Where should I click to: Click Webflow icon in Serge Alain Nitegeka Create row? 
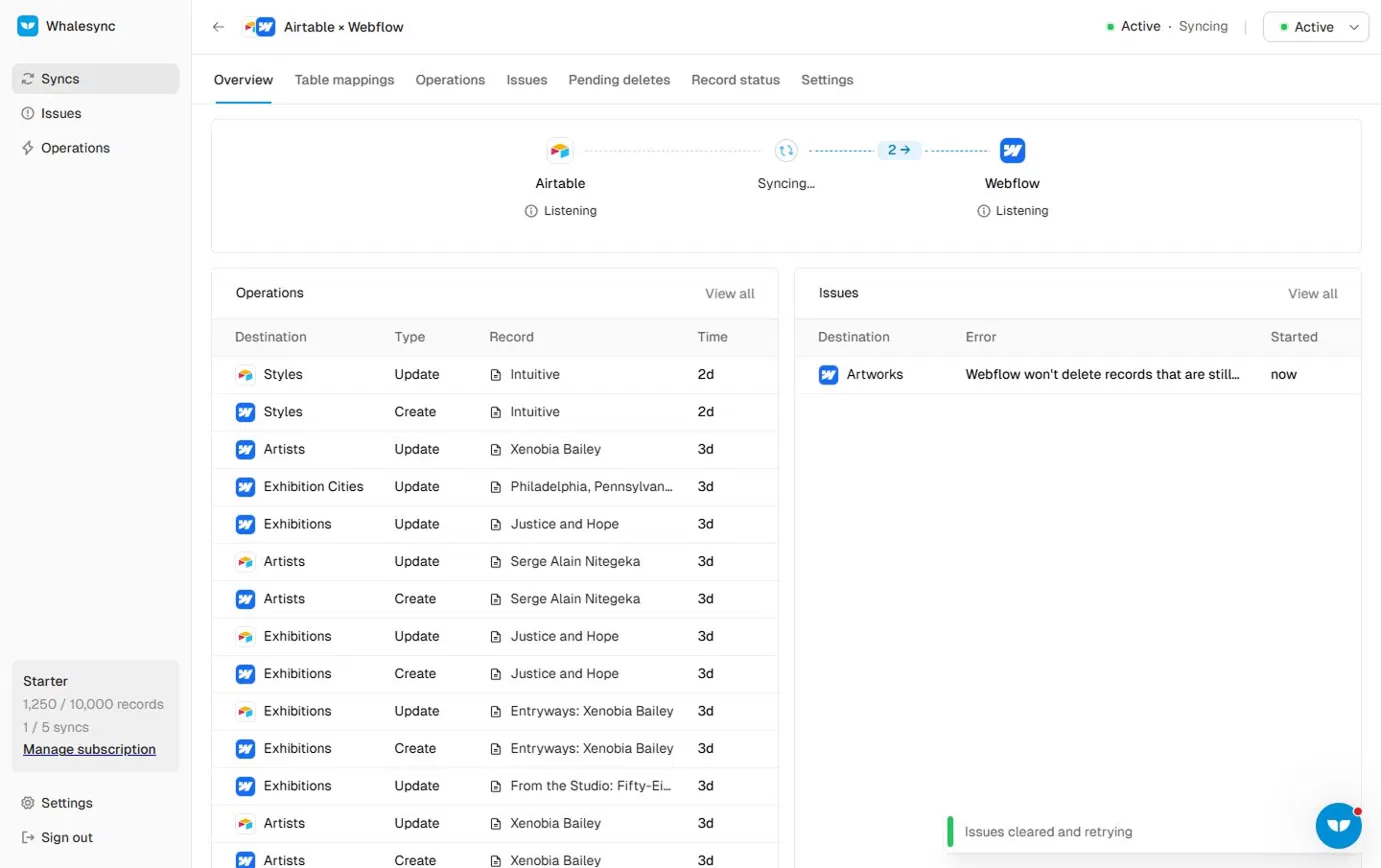[245, 599]
